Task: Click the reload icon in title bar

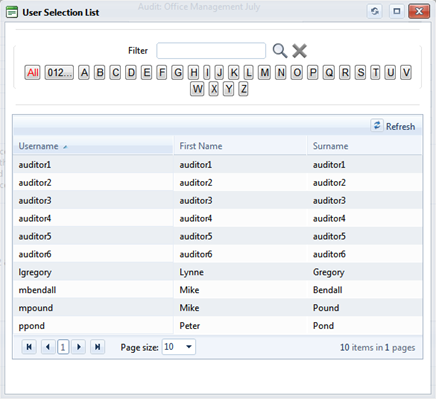Action: coord(375,11)
